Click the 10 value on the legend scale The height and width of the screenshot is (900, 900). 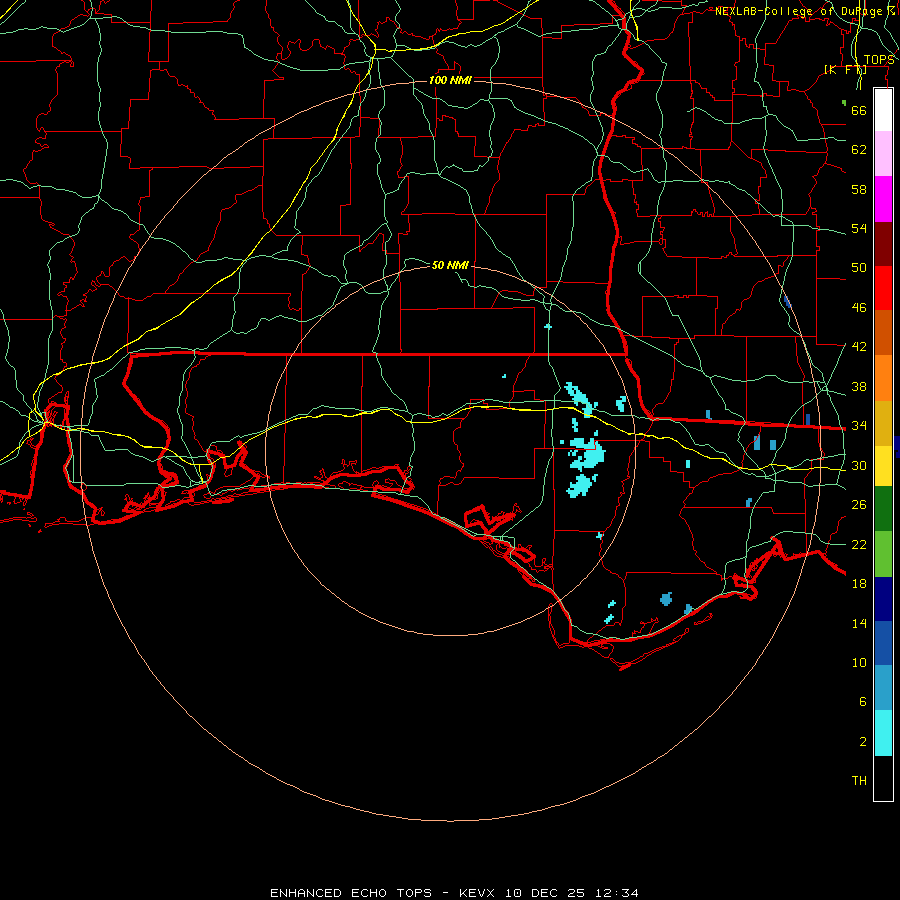point(859,663)
